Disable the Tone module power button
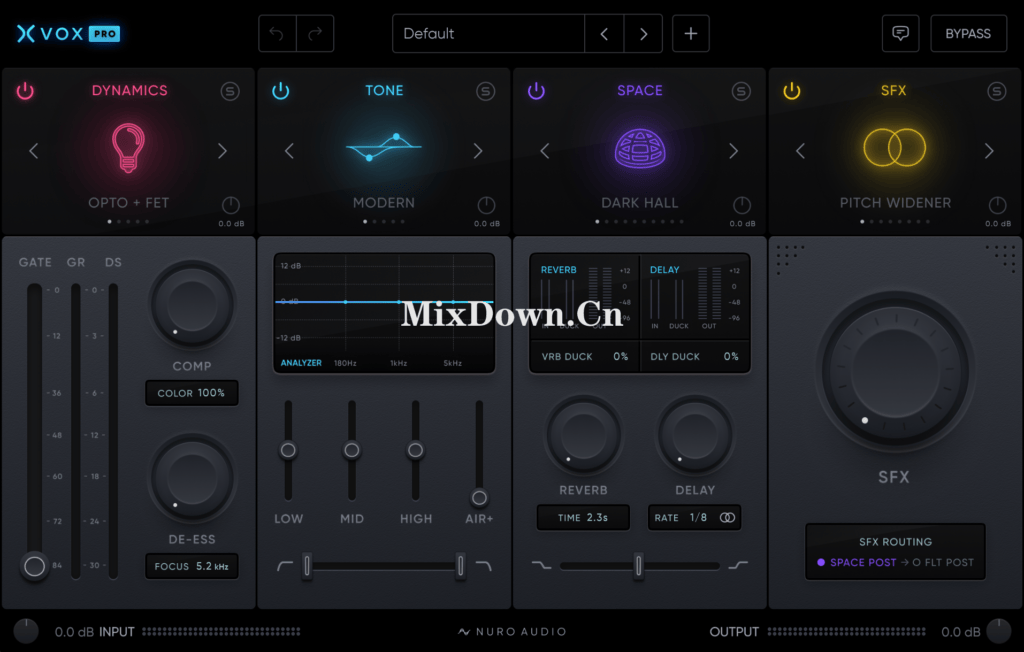Viewport: 1024px width, 652px height. 280,90
